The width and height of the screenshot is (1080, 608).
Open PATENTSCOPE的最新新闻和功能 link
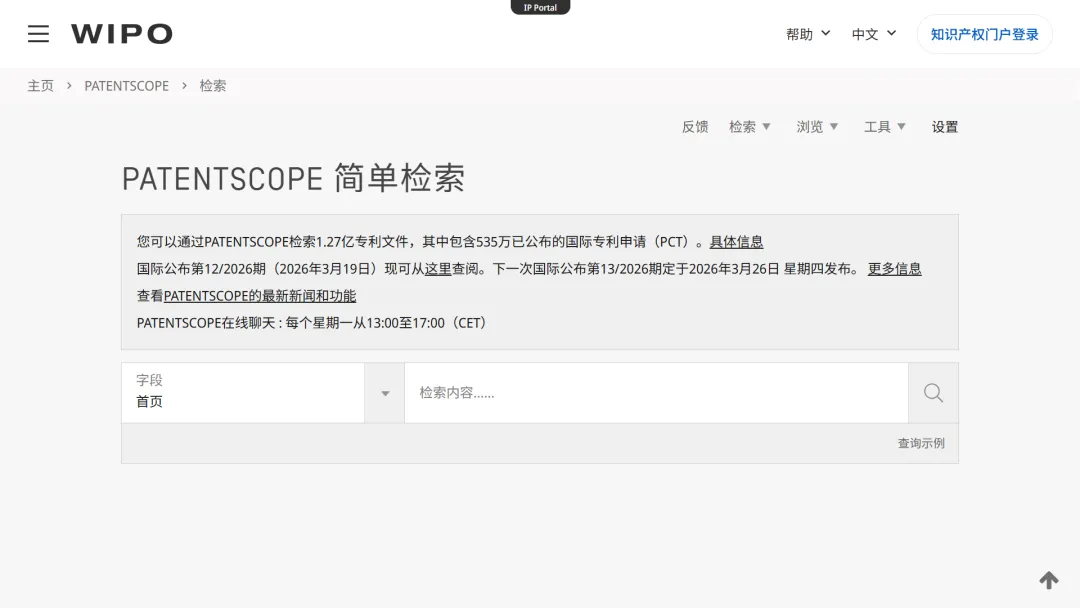[x=260, y=295]
